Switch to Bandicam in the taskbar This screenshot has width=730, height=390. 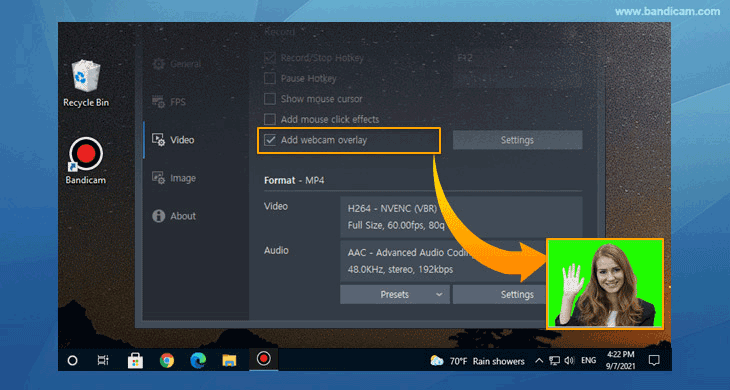click(264, 359)
